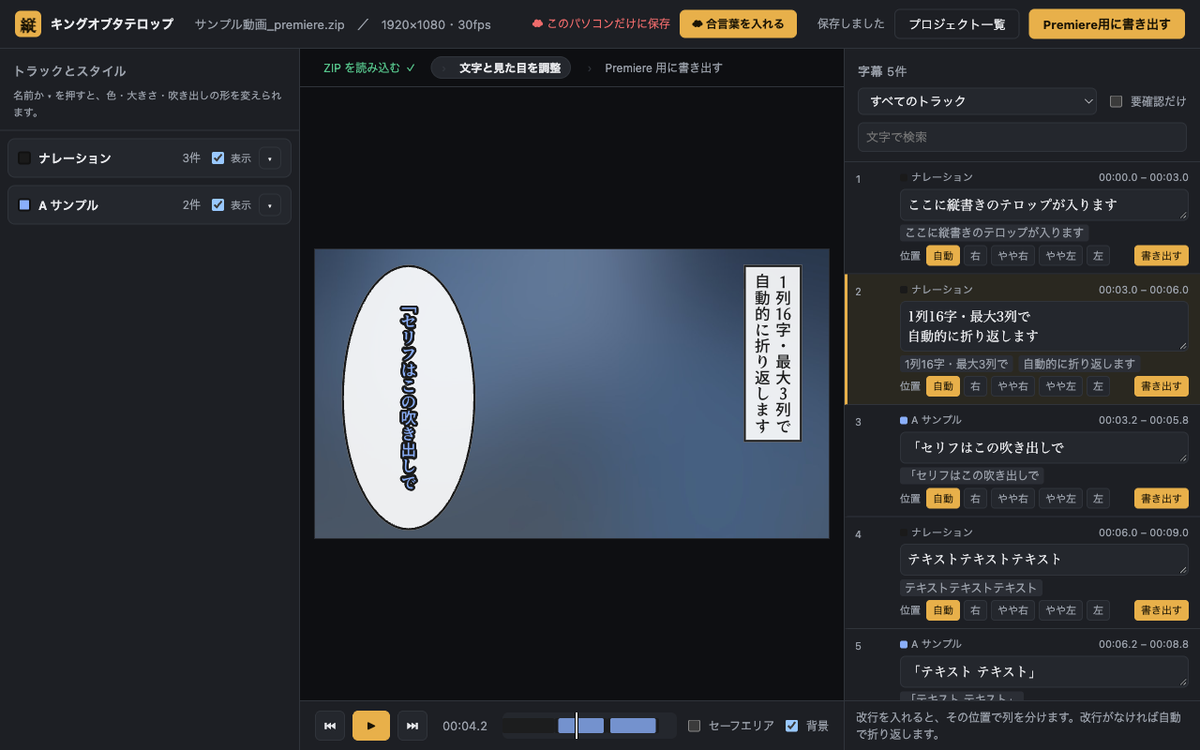Click the テキストテキストテキスト chip under caption 4
Image resolution: width=1200 pixels, height=750 pixels.
(971, 588)
